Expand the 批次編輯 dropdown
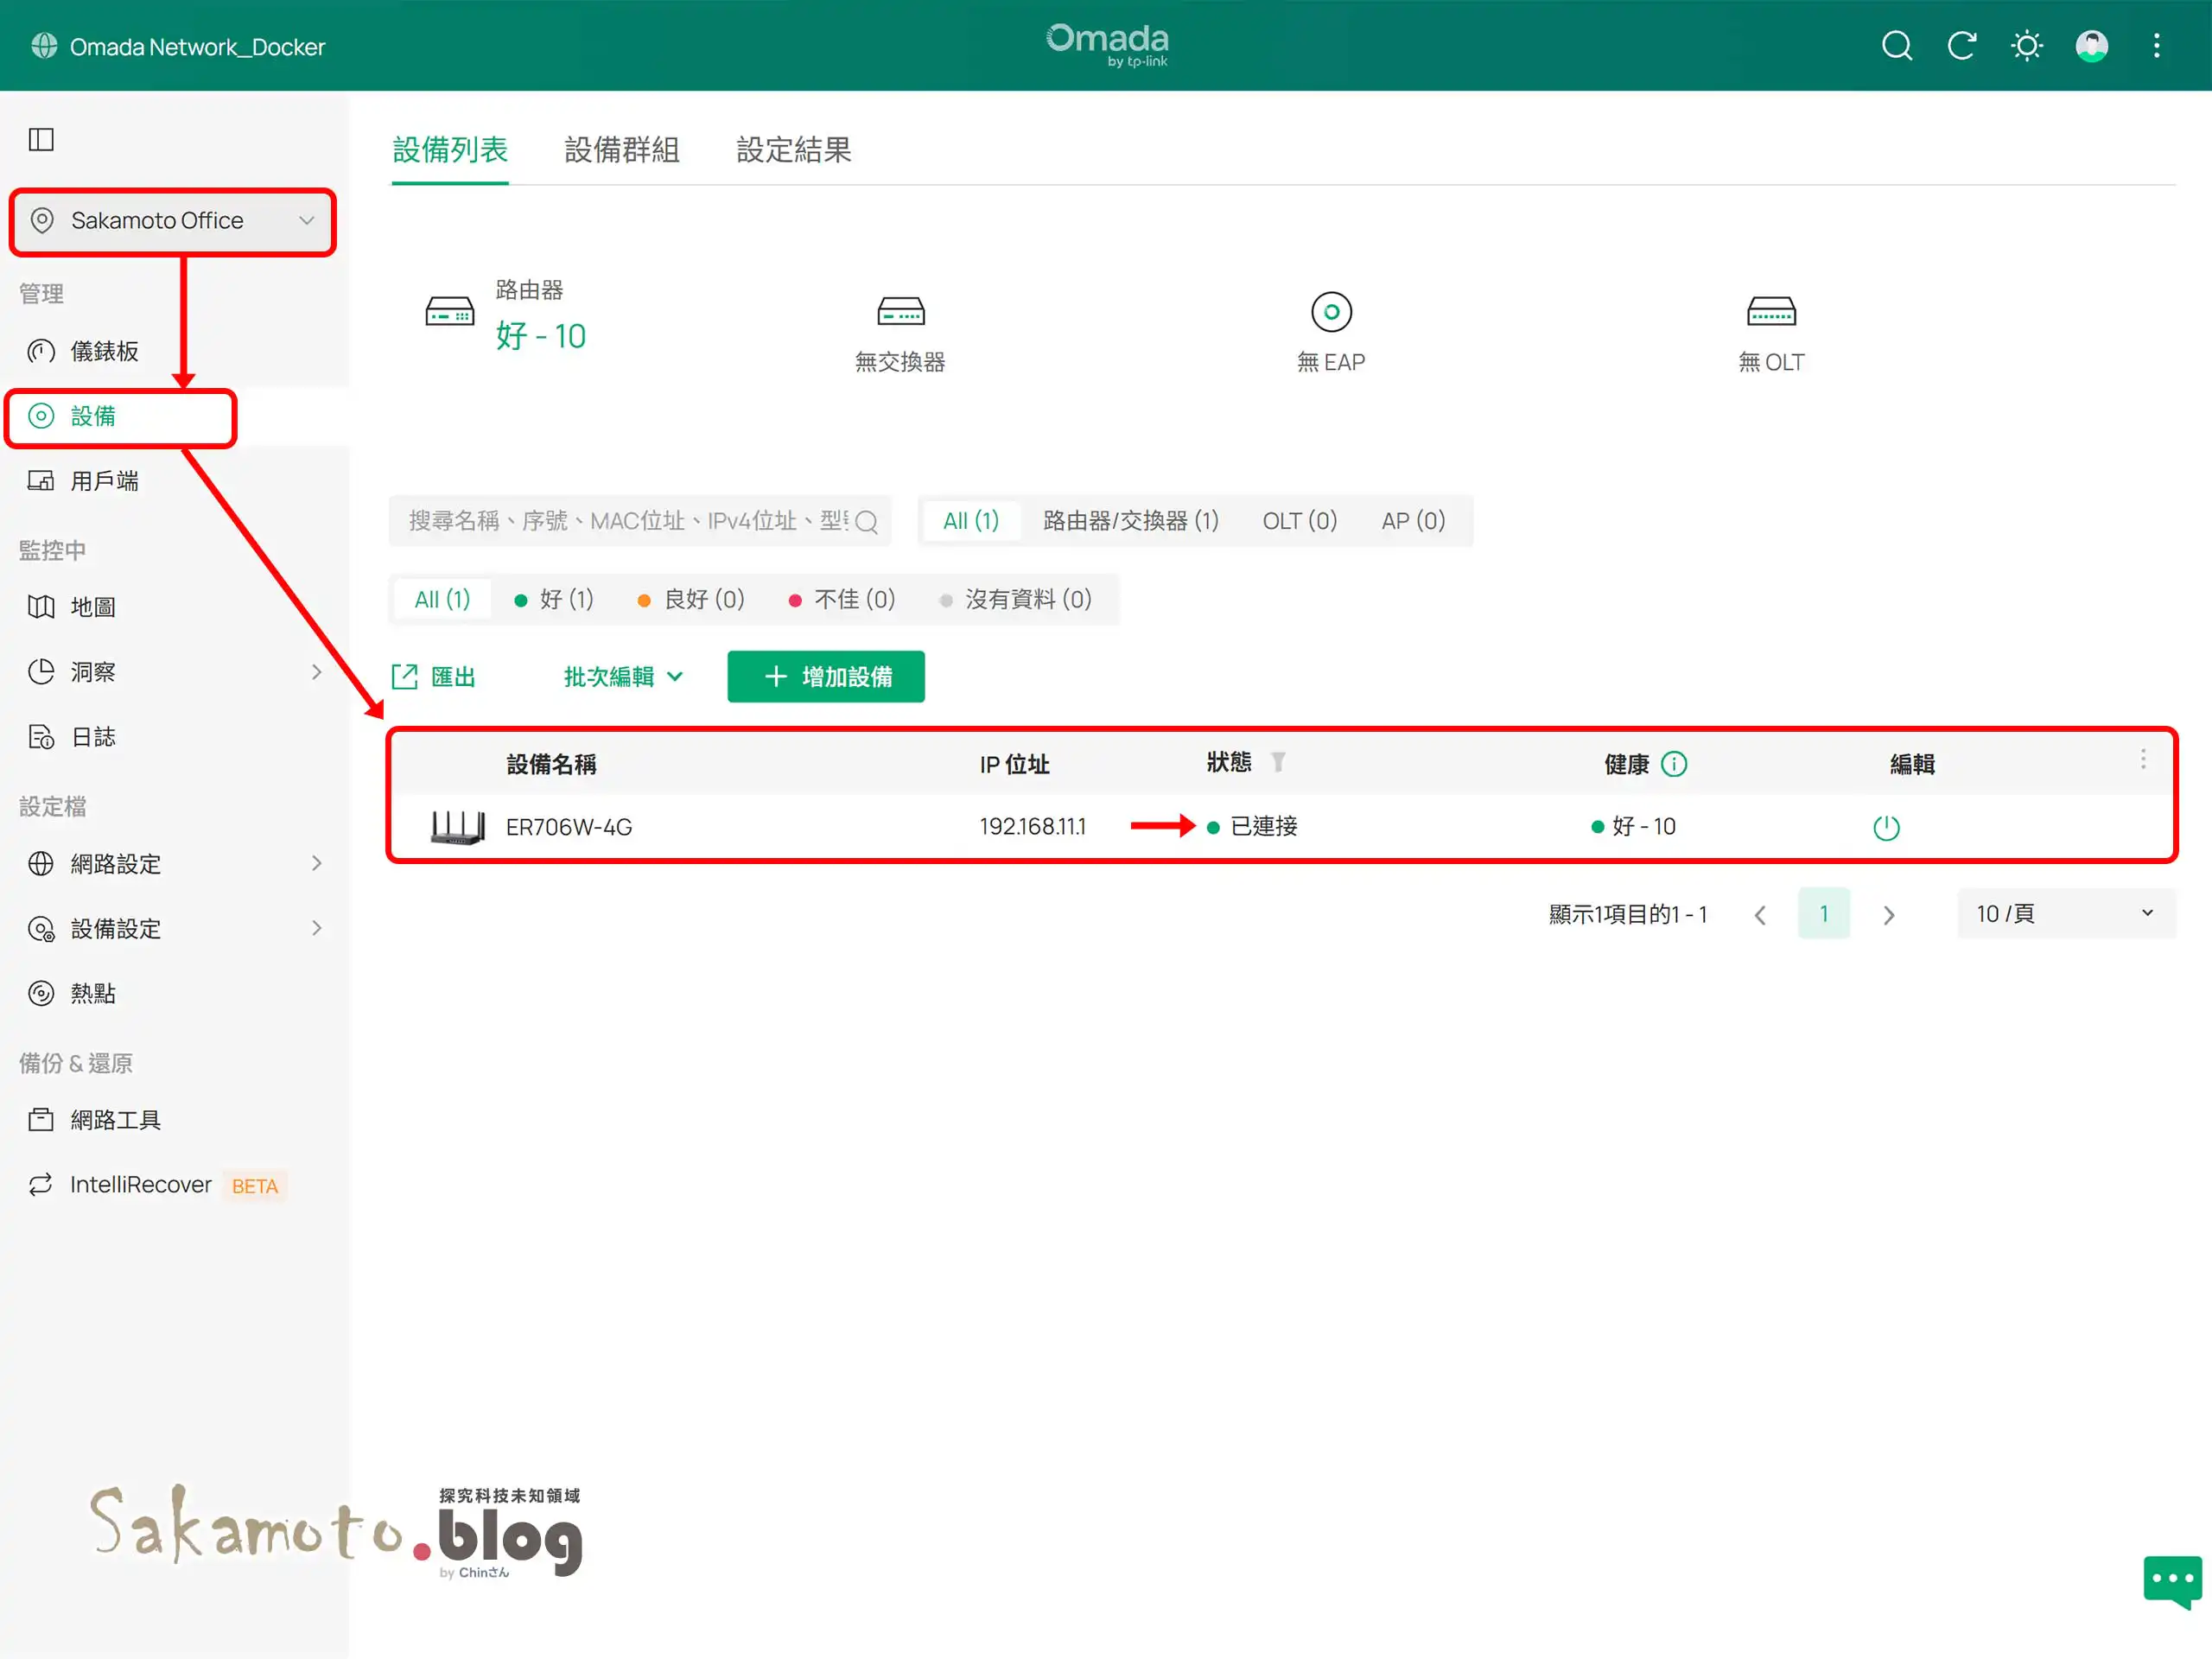Image resolution: width=2212 pixels, height=1659 pixels. tap(623, 677)
